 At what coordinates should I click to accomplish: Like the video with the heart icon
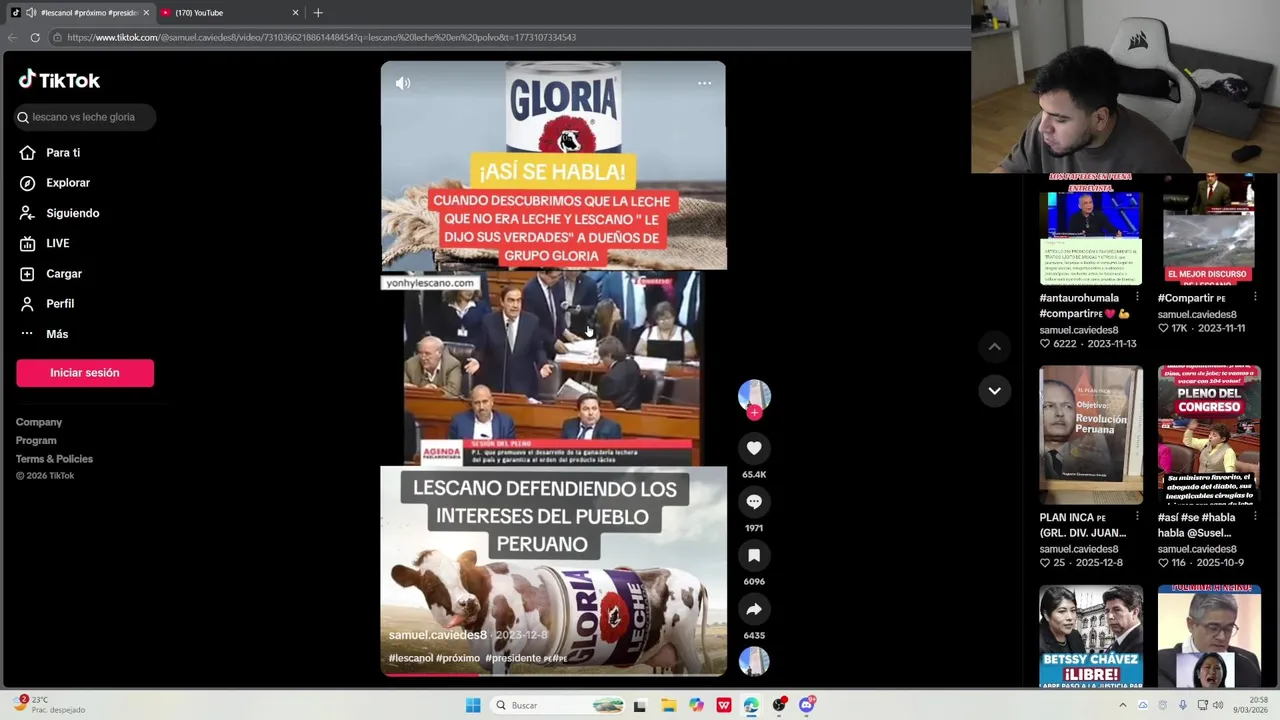tap(754, 448)
